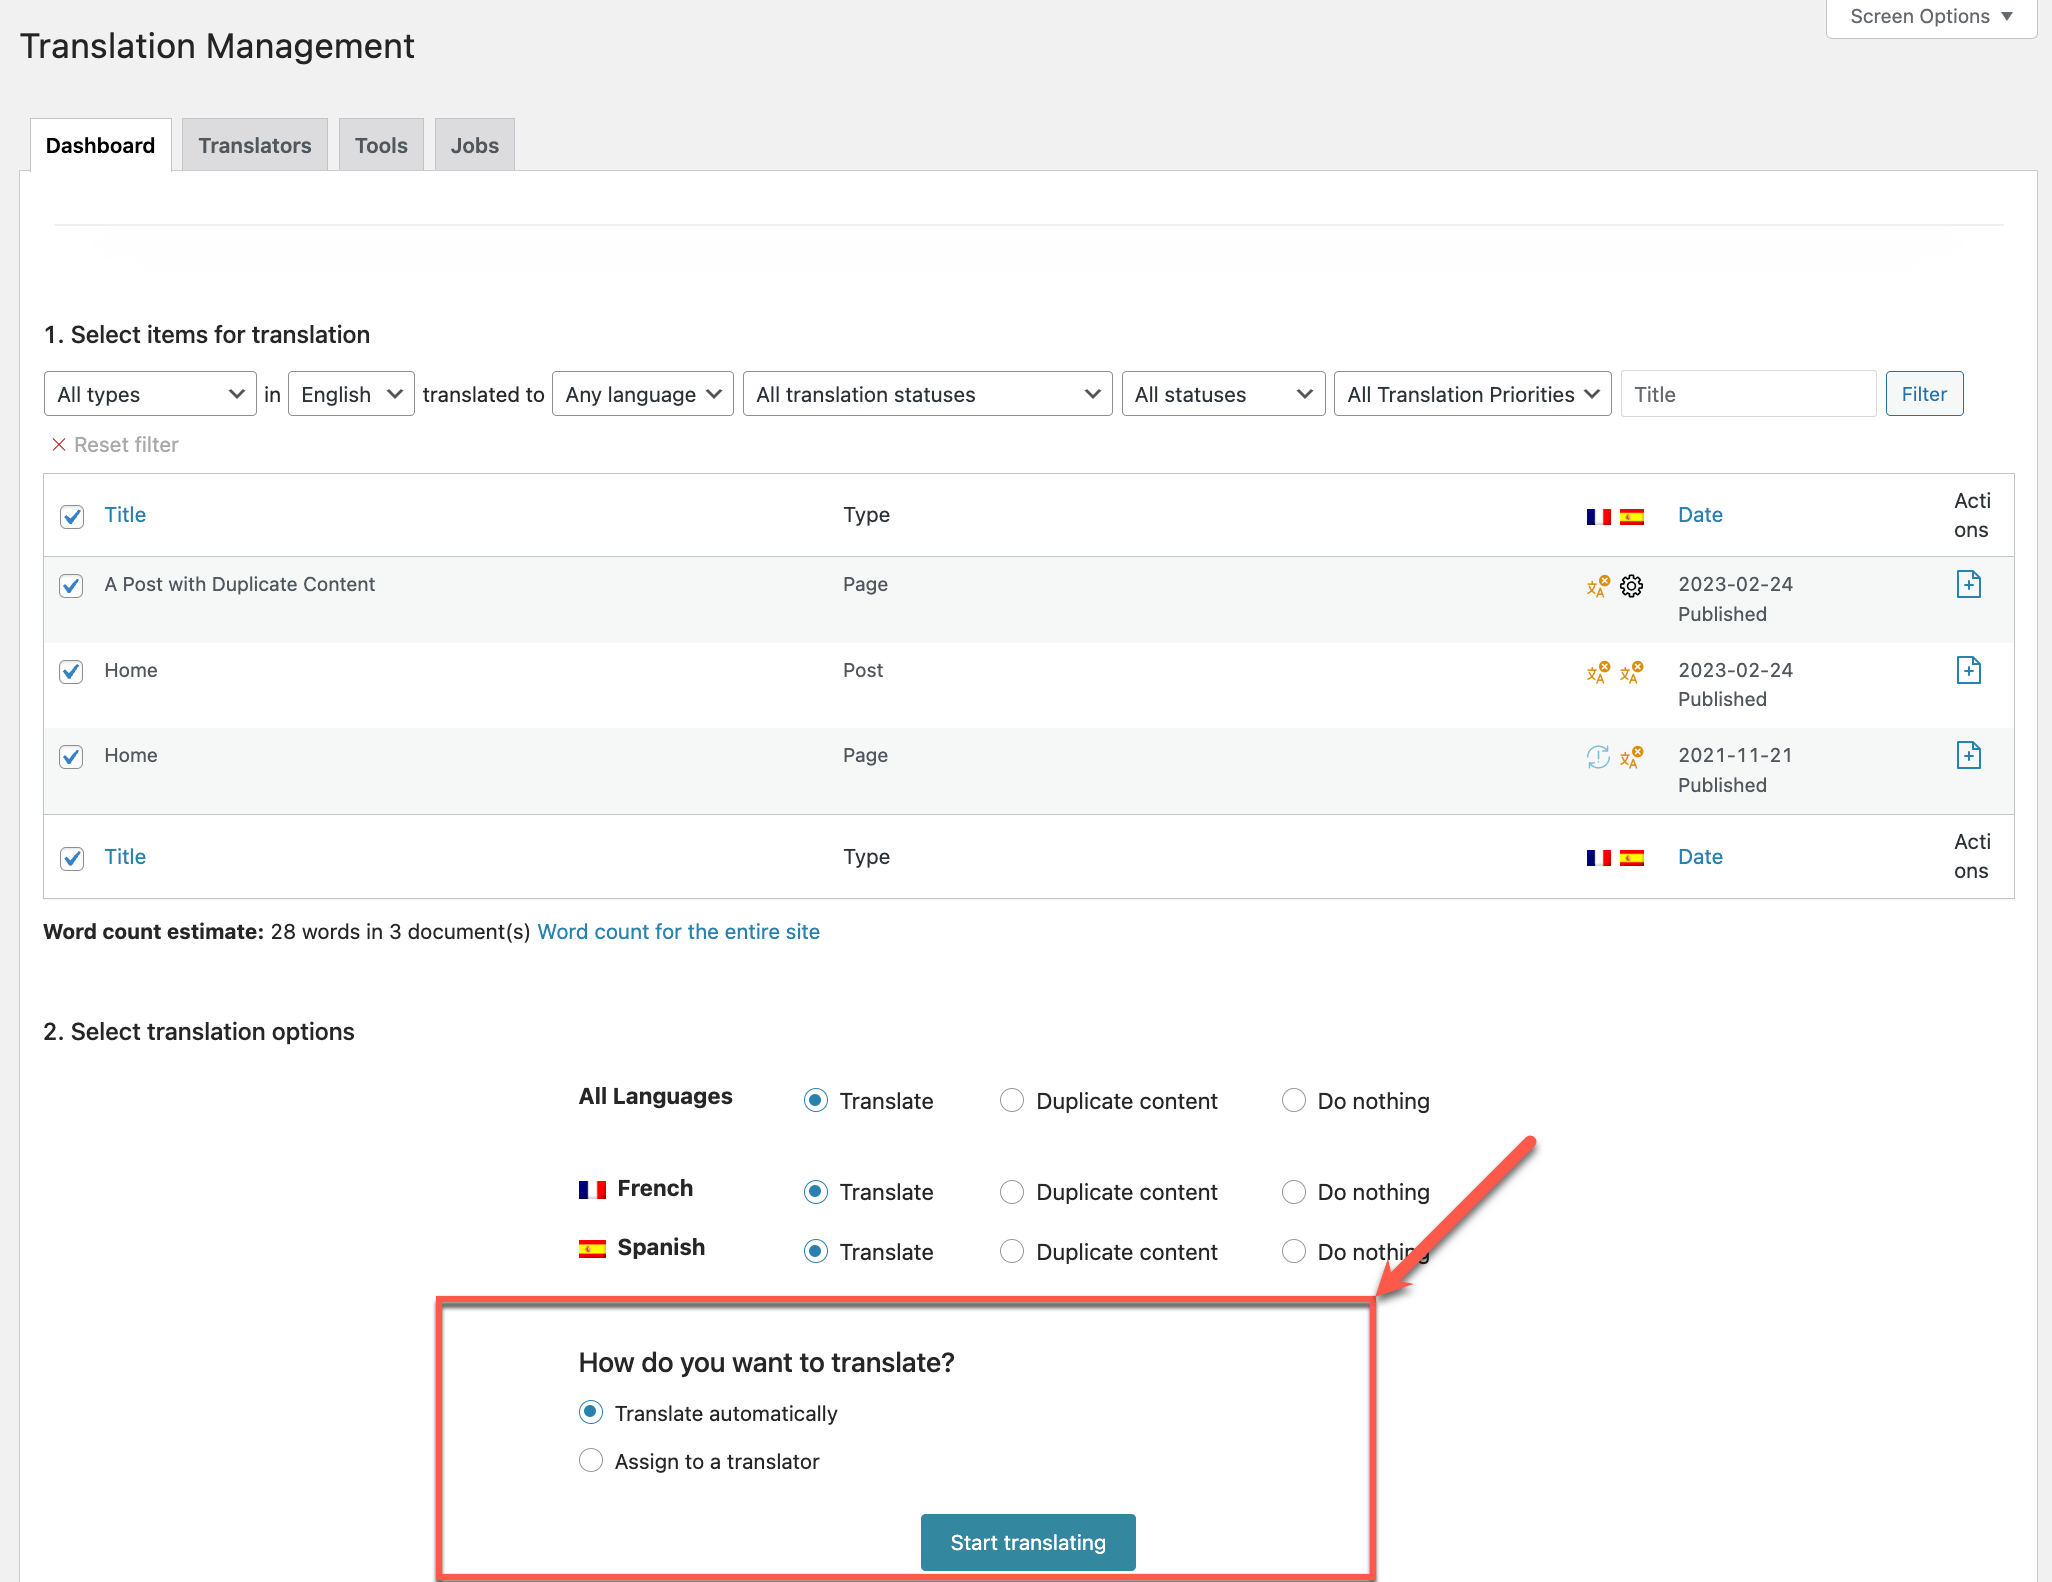Open the Jobs tab

click(x=474, y=144)
